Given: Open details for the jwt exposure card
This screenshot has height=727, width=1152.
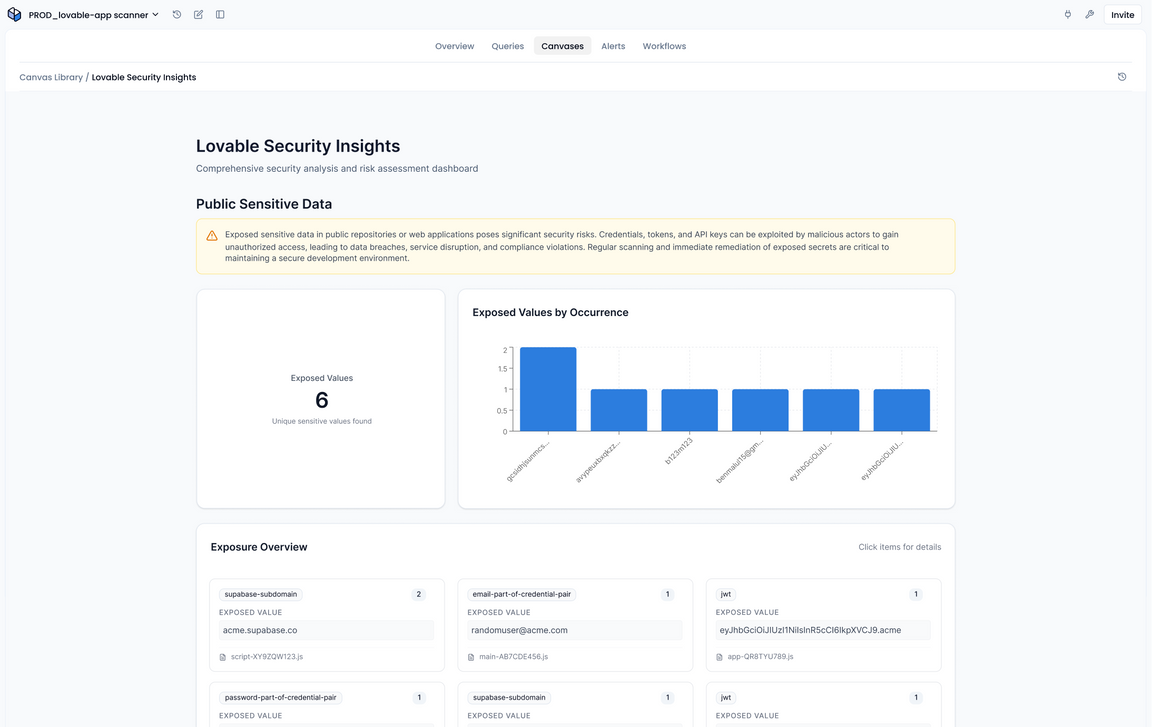Looking at the screenshot, I should click(x=822, y=620).
